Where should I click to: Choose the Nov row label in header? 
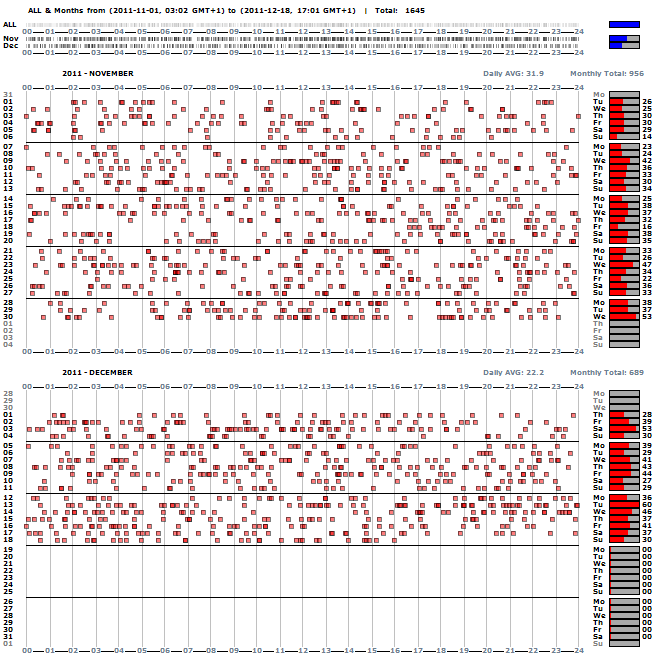(10, 39)
